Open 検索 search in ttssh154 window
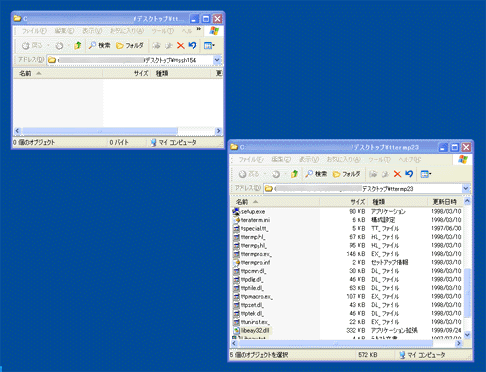Screen dimensions: 486x372 [x=99, y=45]
